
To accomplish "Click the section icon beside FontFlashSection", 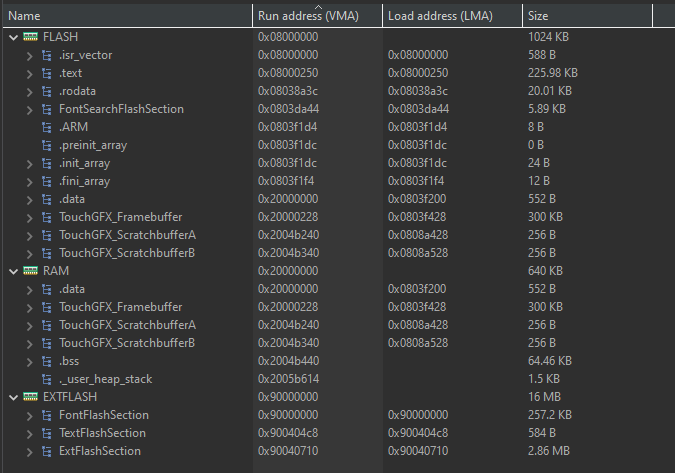I will tap(47, 415).
